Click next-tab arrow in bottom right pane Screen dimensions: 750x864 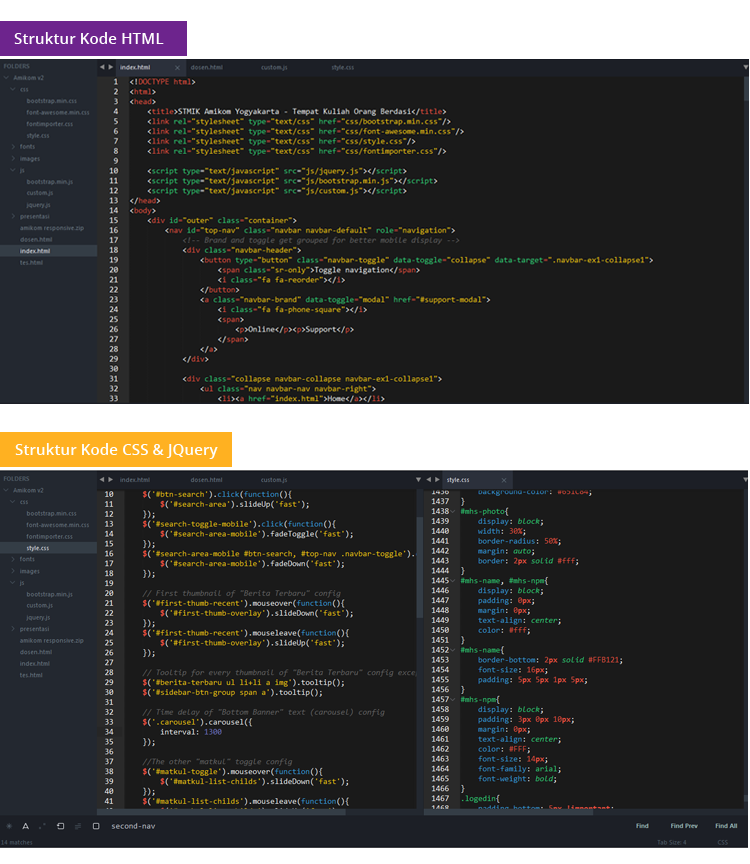(437, 480)
